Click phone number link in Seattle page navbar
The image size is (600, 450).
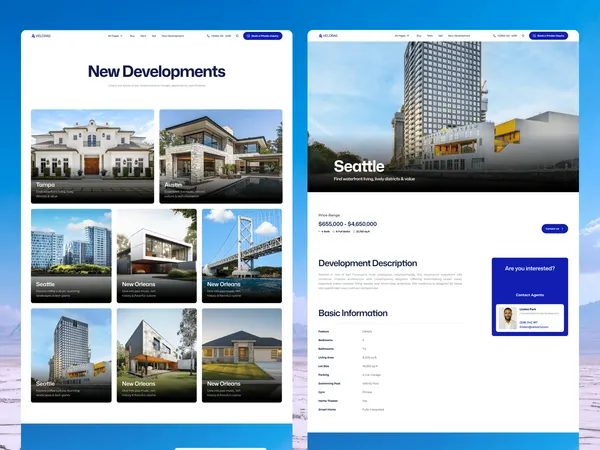pos(507,36)
